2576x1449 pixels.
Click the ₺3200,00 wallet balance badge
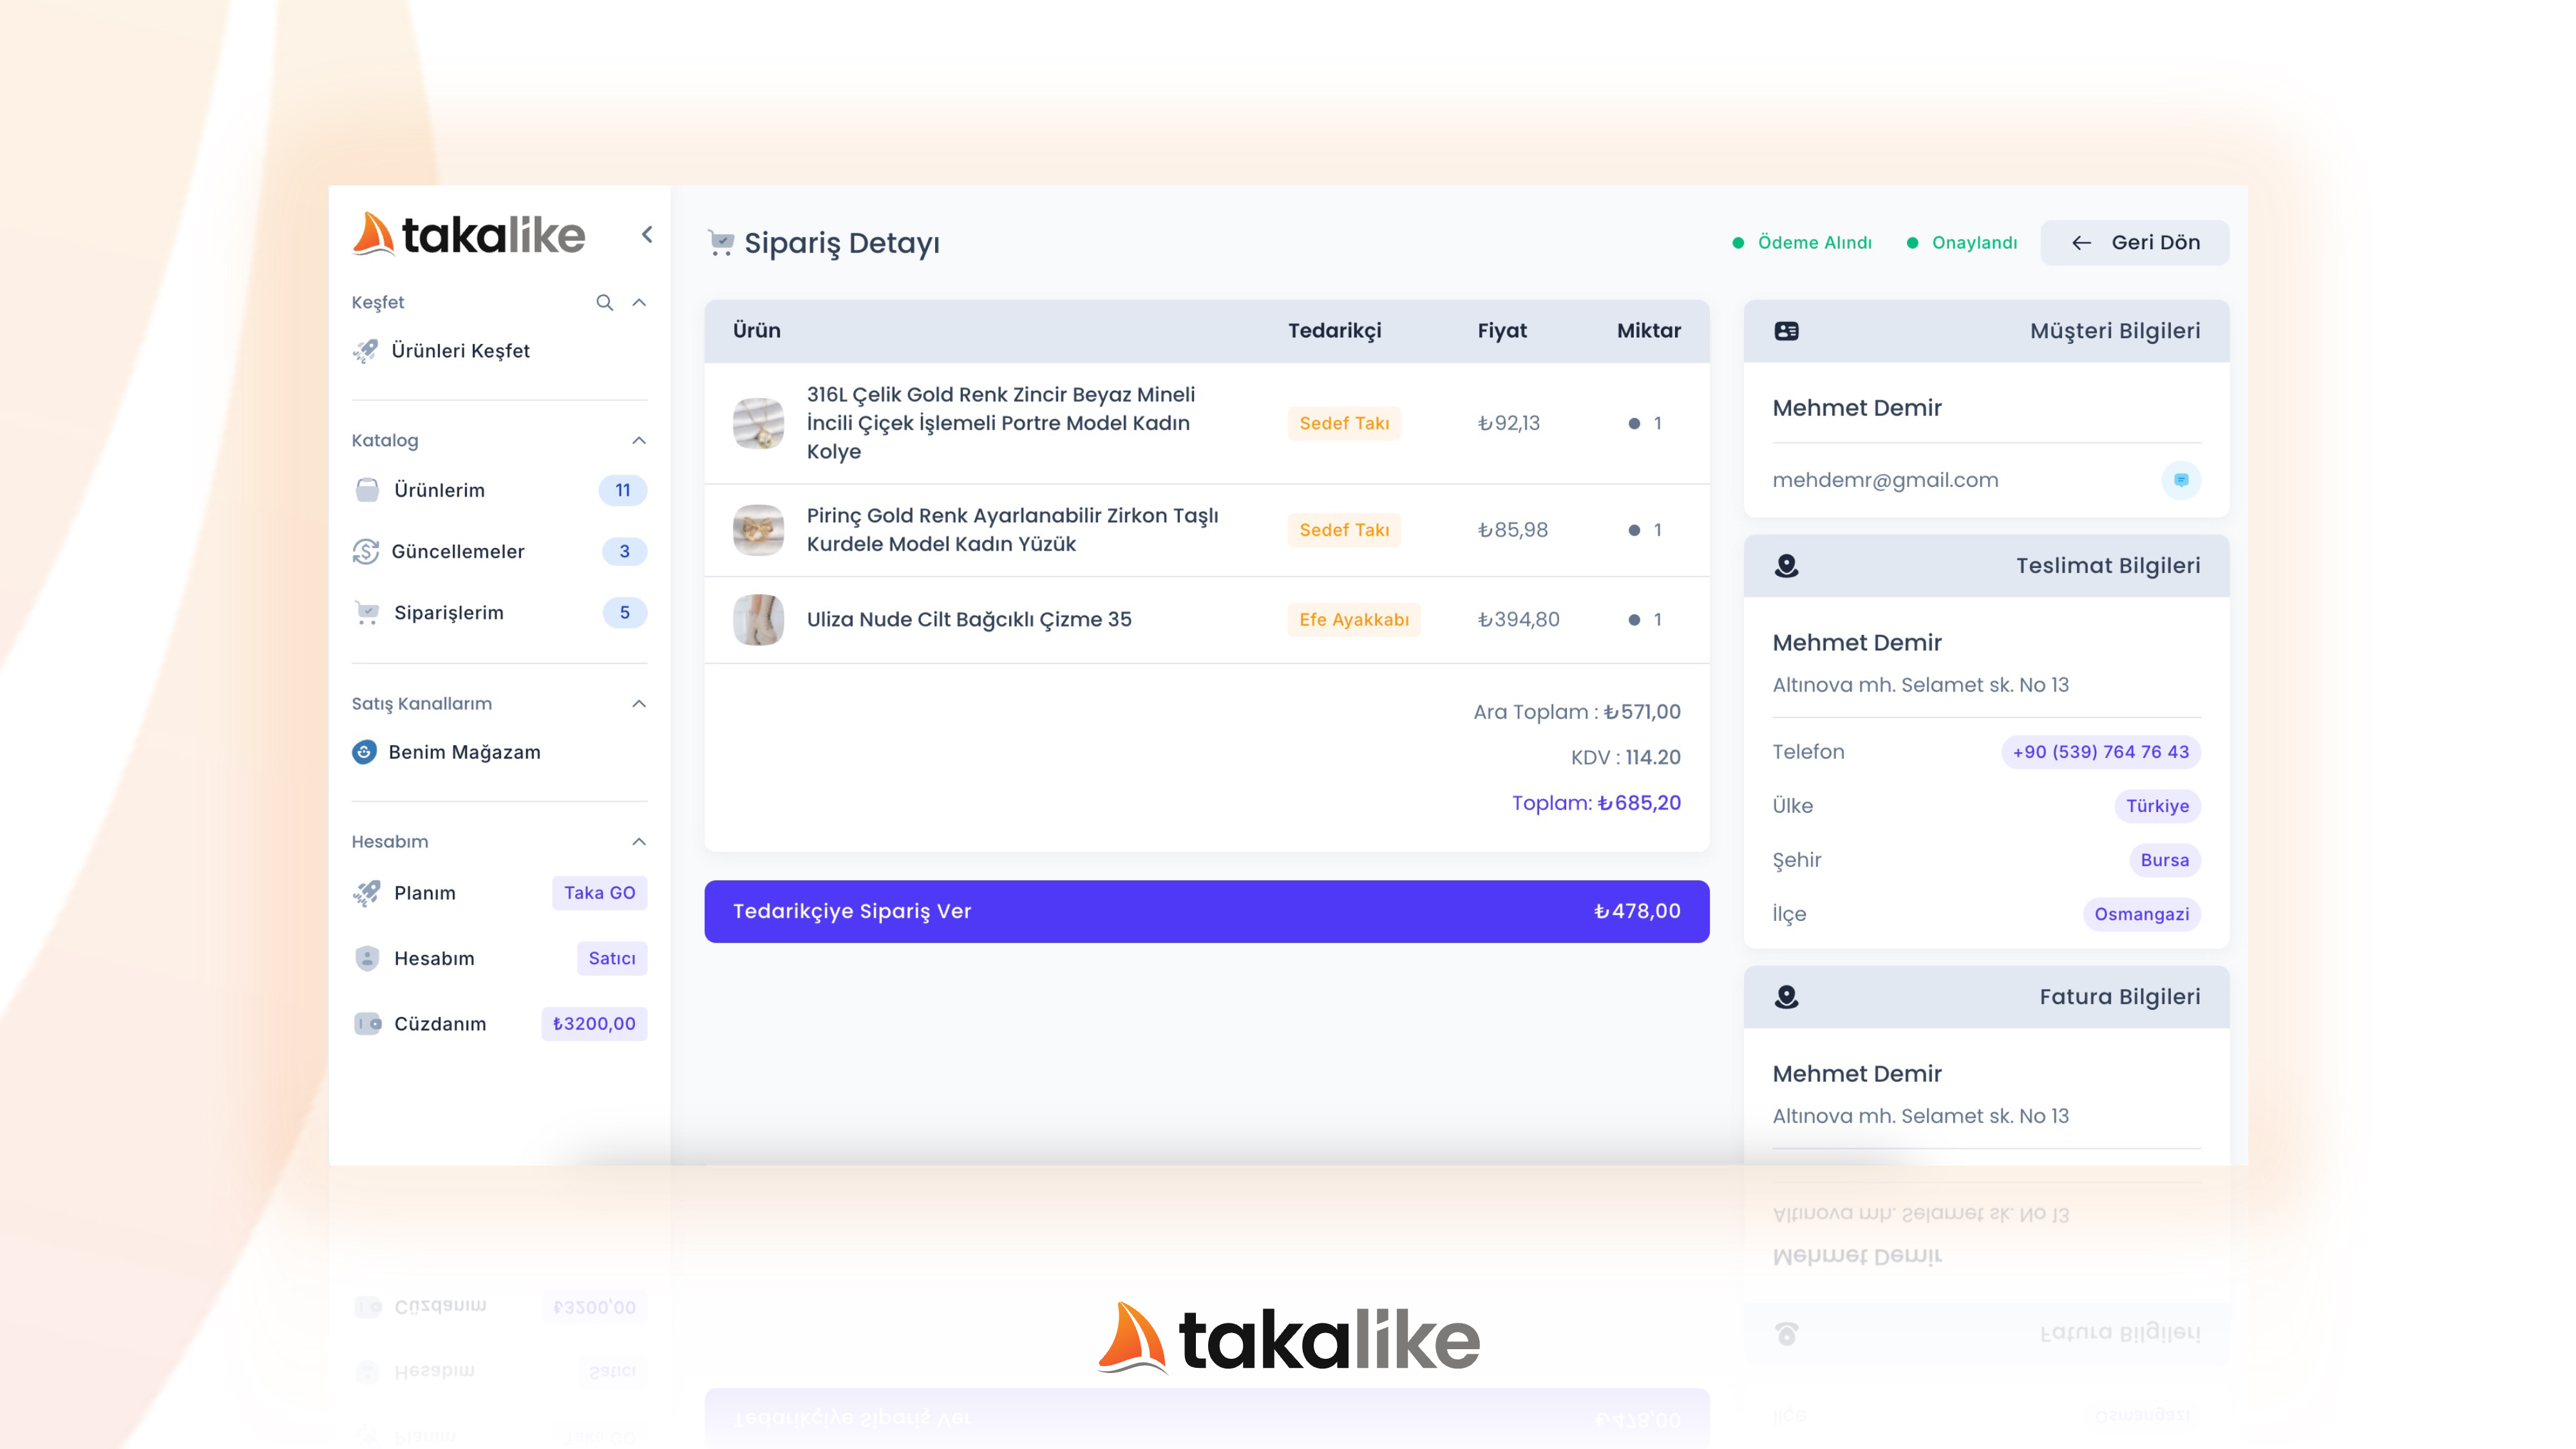pyautogui.click(x=594, y=1023)
